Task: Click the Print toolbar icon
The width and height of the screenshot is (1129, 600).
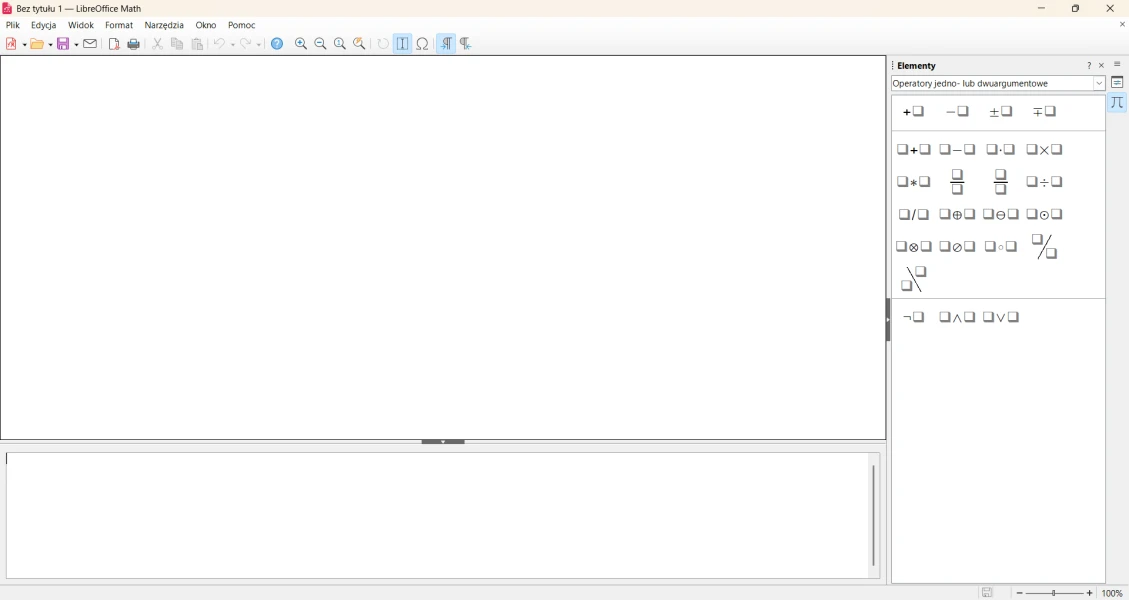Action: [x=134, y=44]
